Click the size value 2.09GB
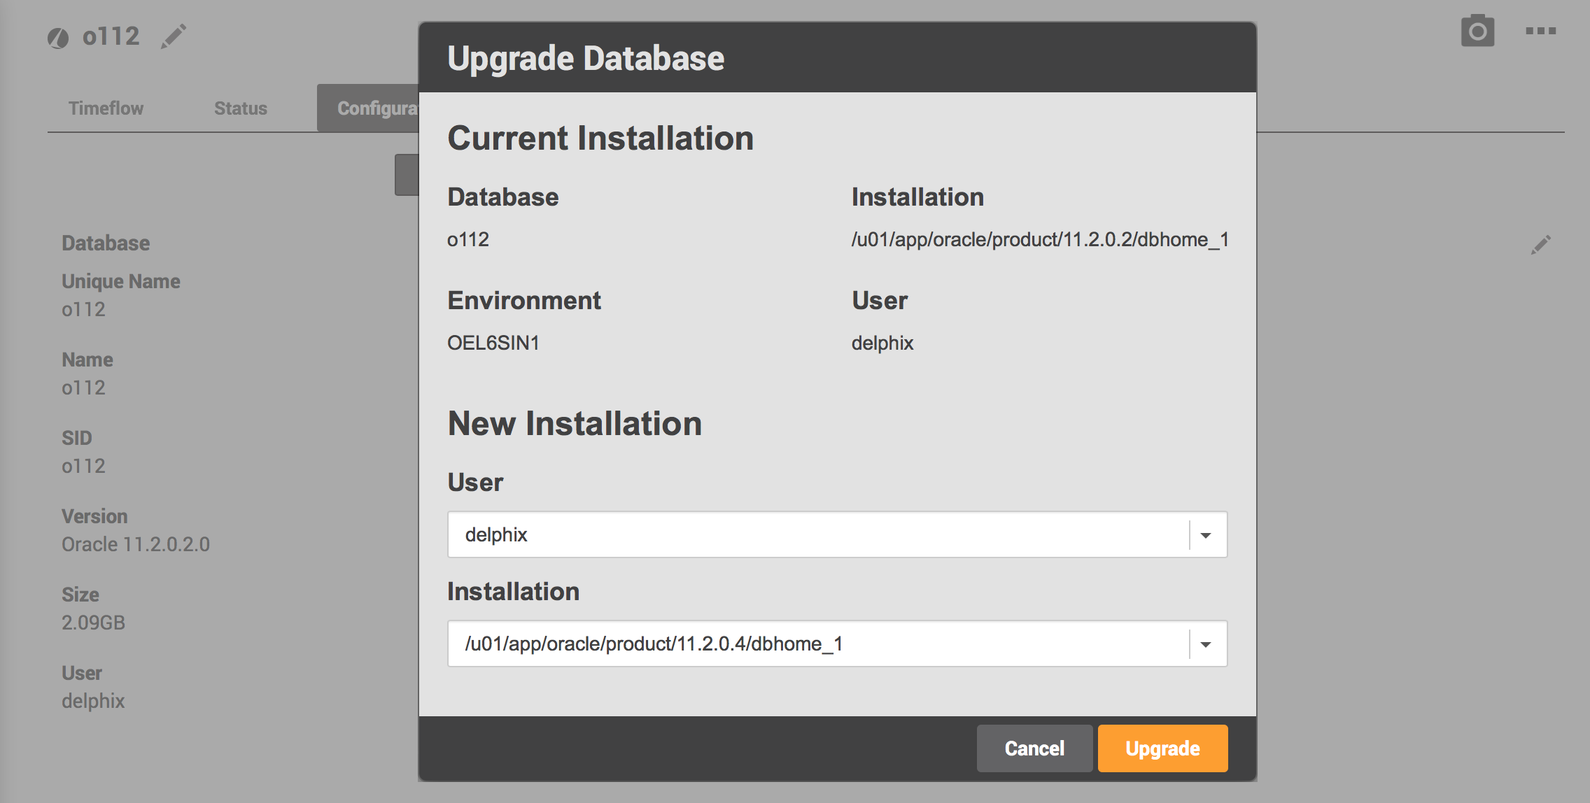This screenshot has height=803, width=1590. (x=93, y=623)
